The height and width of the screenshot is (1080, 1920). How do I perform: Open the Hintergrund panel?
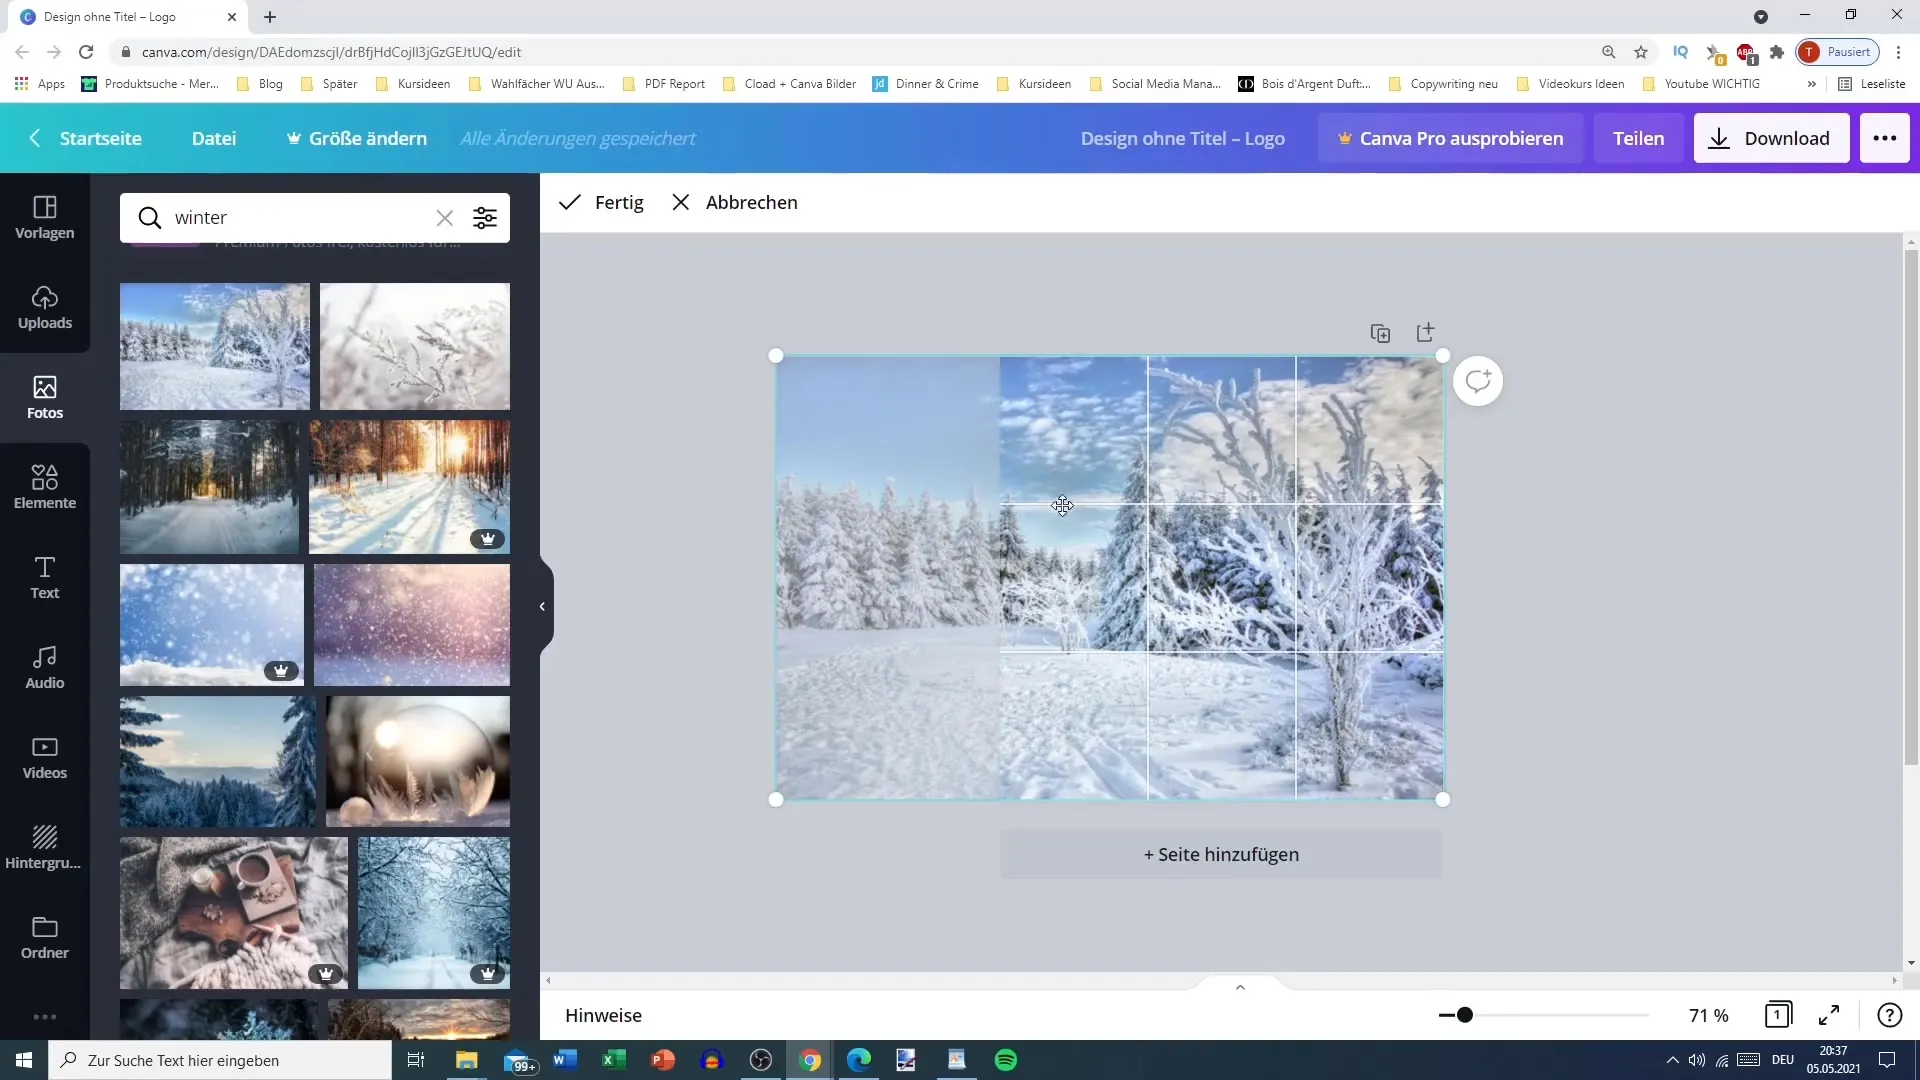45,848
